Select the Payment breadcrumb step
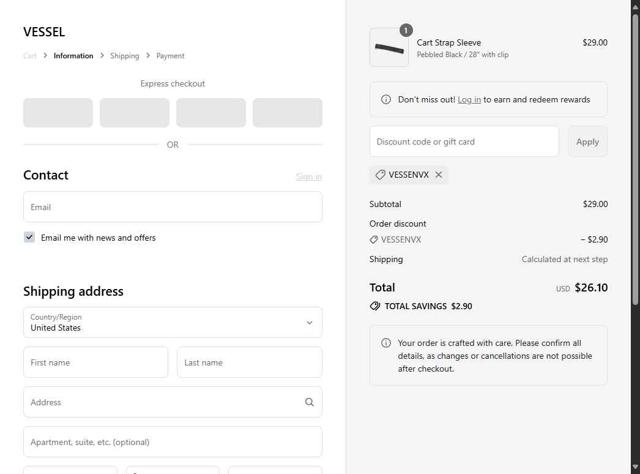This screenshot has height=474, width=640. pyautogui.click(x=170, y=56)
